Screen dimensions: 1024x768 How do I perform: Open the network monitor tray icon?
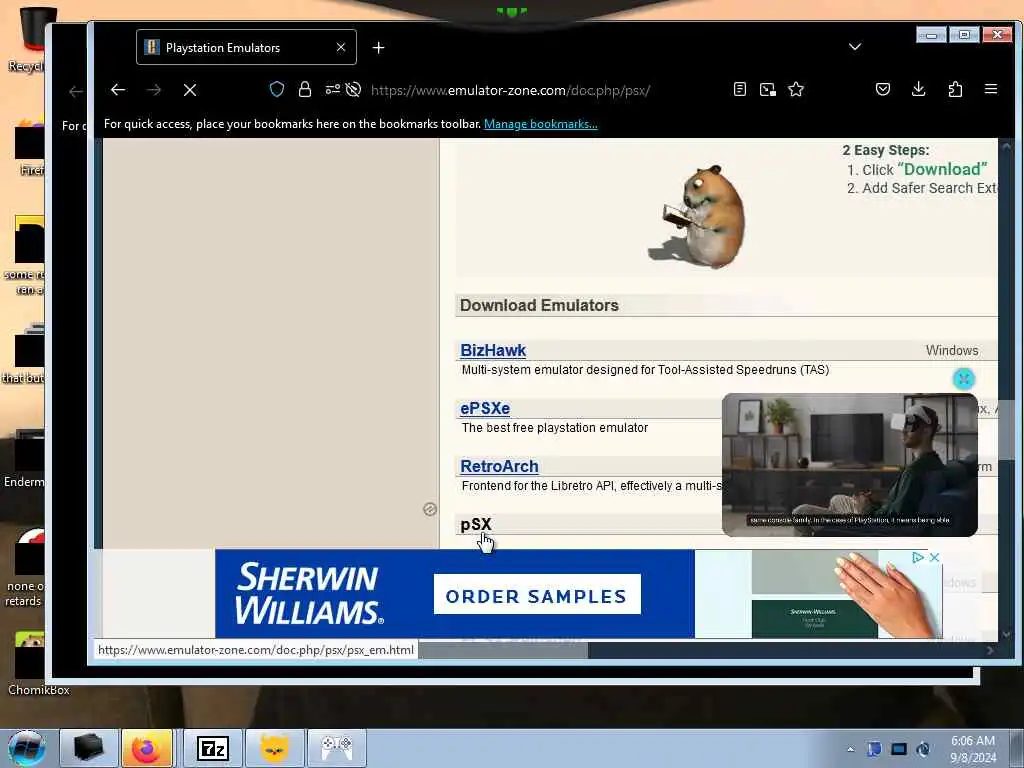point(899,749)
